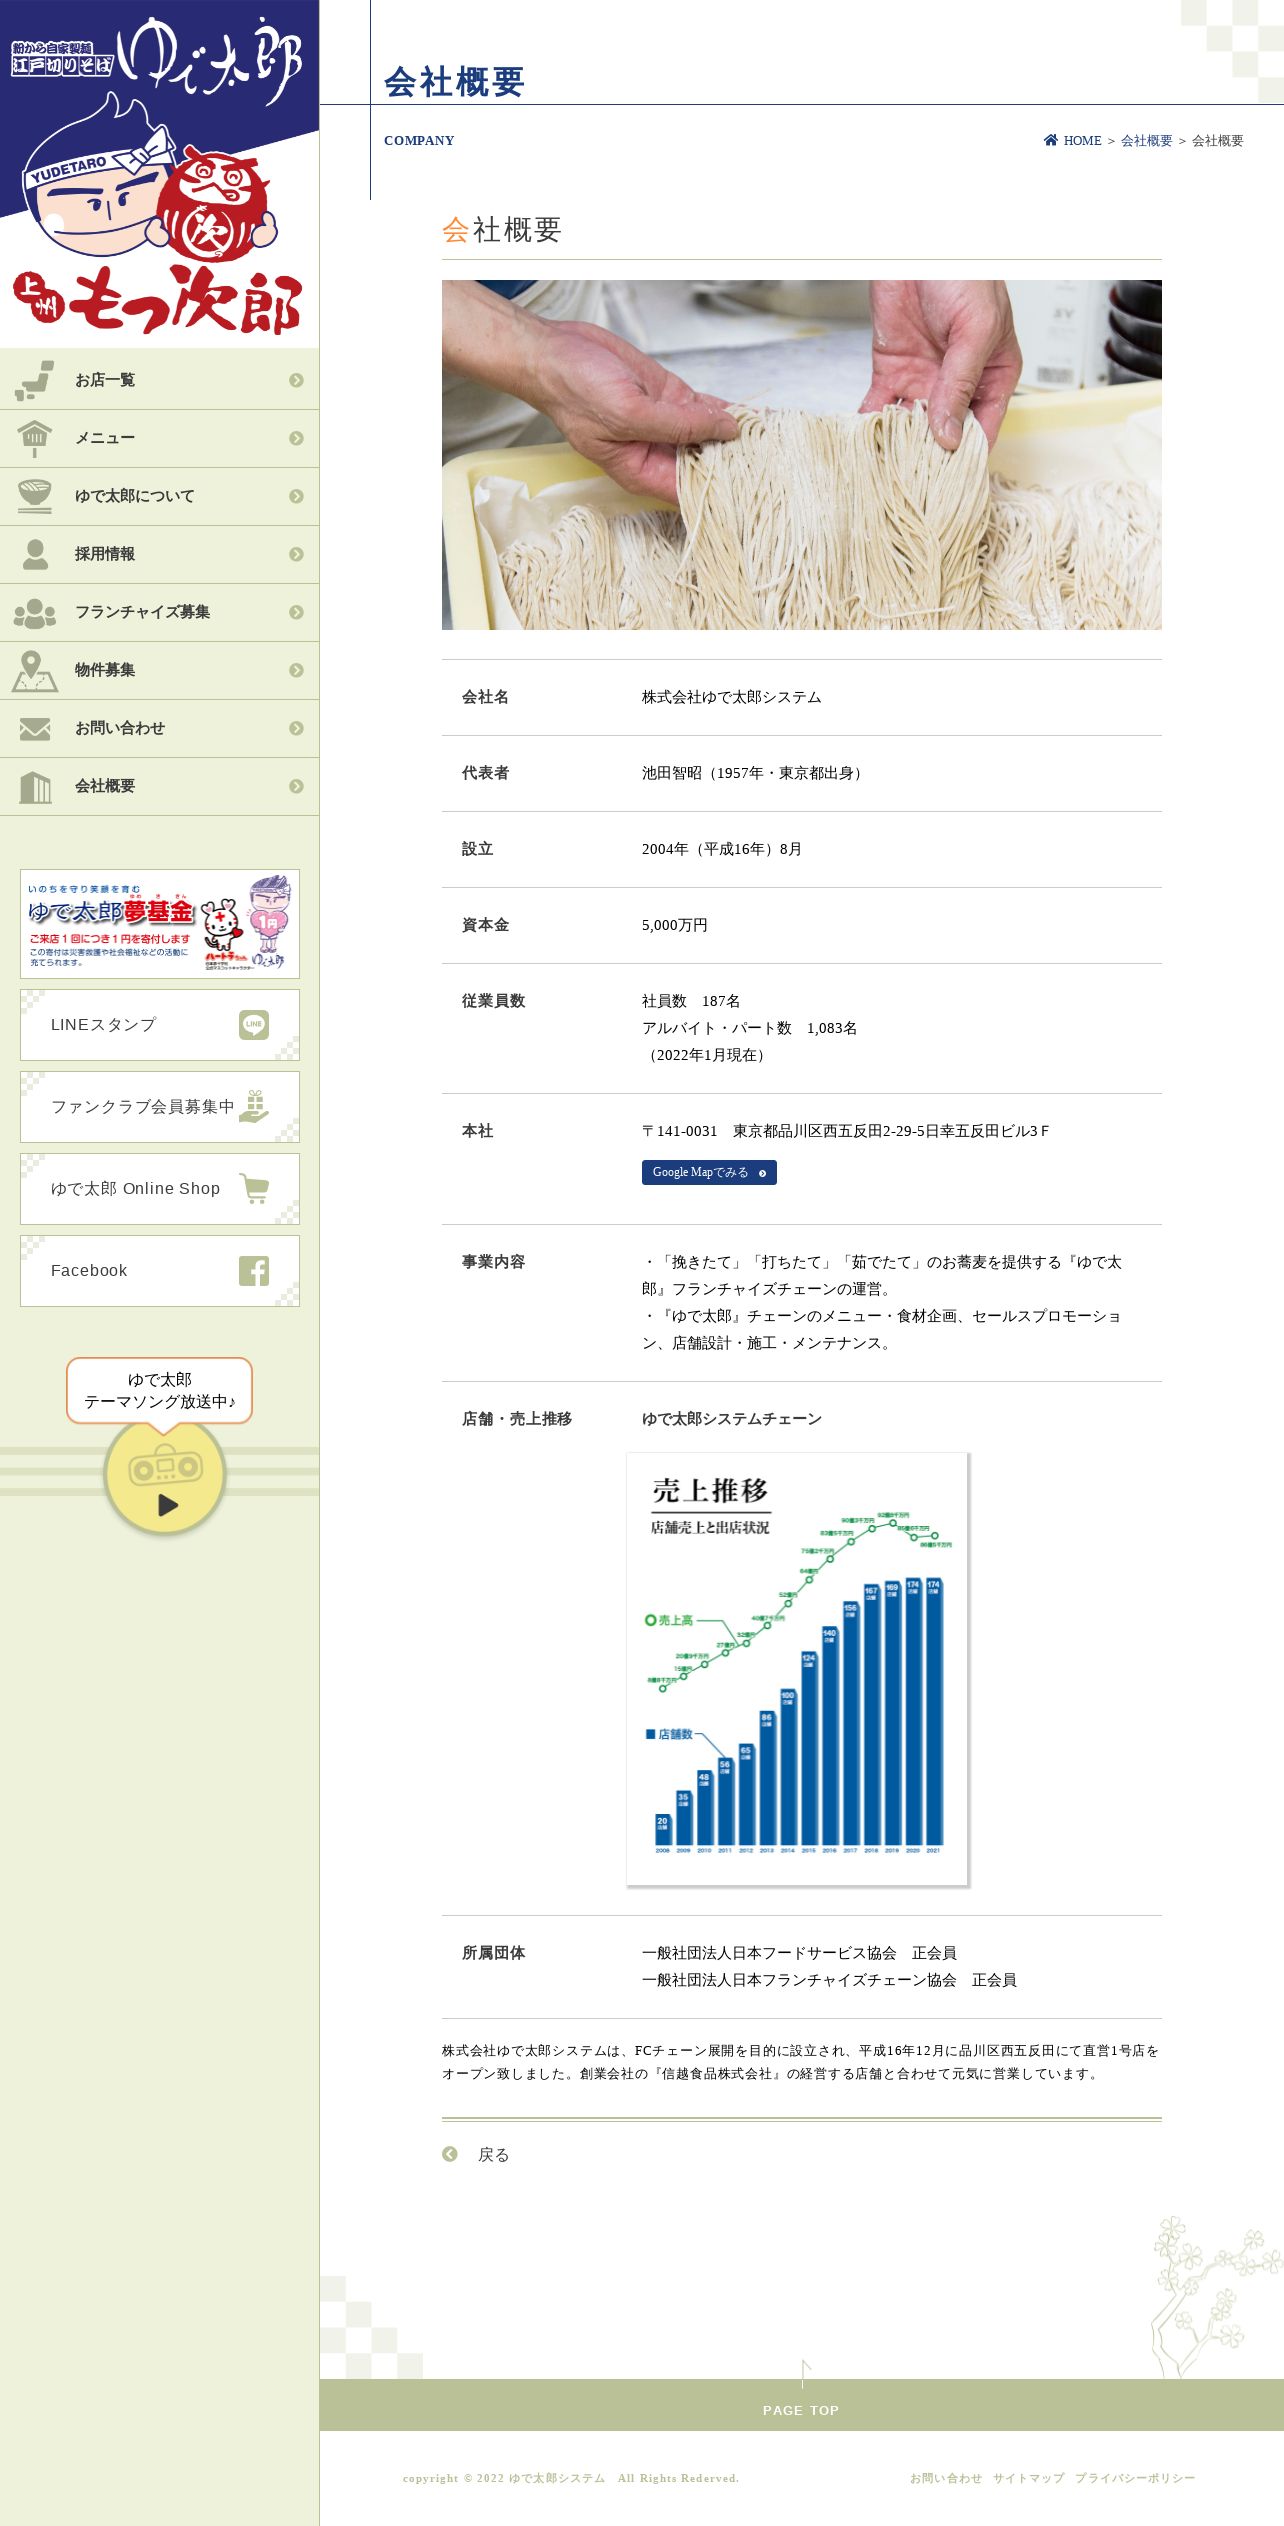1284x2526 pixels.
Task: Open ゆで太郎 Online Shop banner link
Action: [160, 1189]
